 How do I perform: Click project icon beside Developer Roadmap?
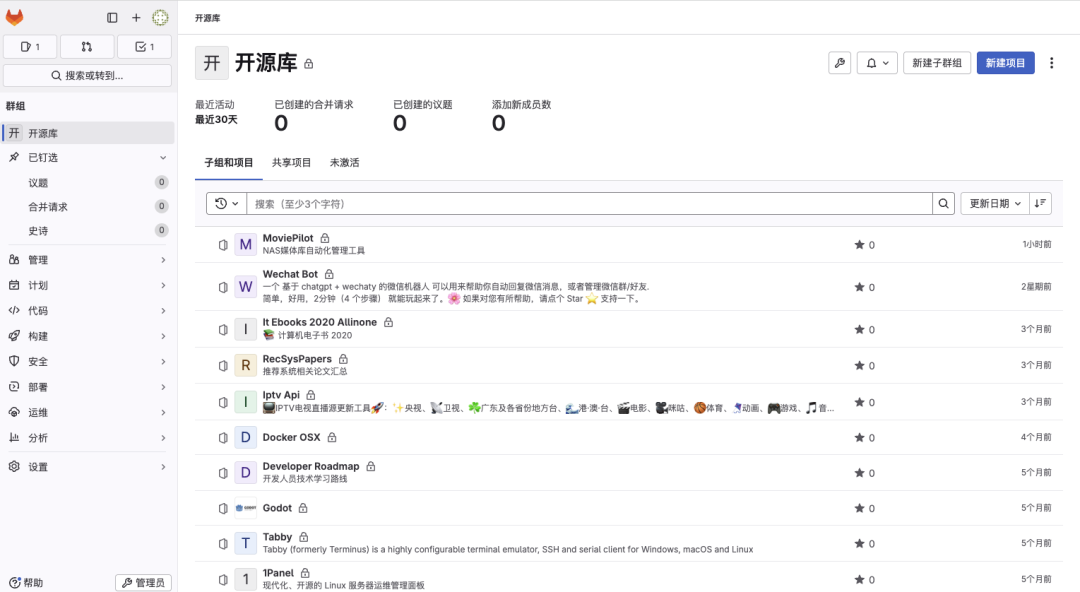click(223, 473)
